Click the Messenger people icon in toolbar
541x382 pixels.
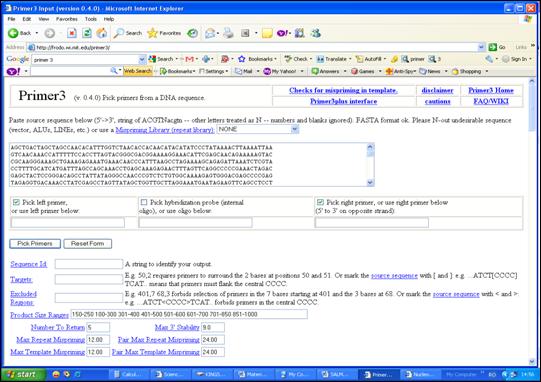click(x=316, y=33)
